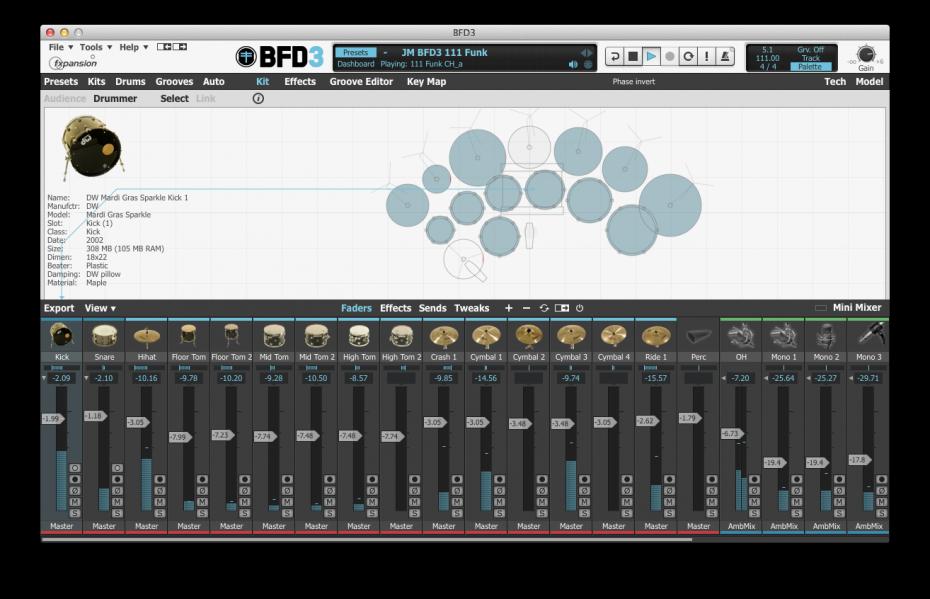Click the Hihat fader handle
The height and width of the screenshot is (599, 930).
[x=138, y=423]
